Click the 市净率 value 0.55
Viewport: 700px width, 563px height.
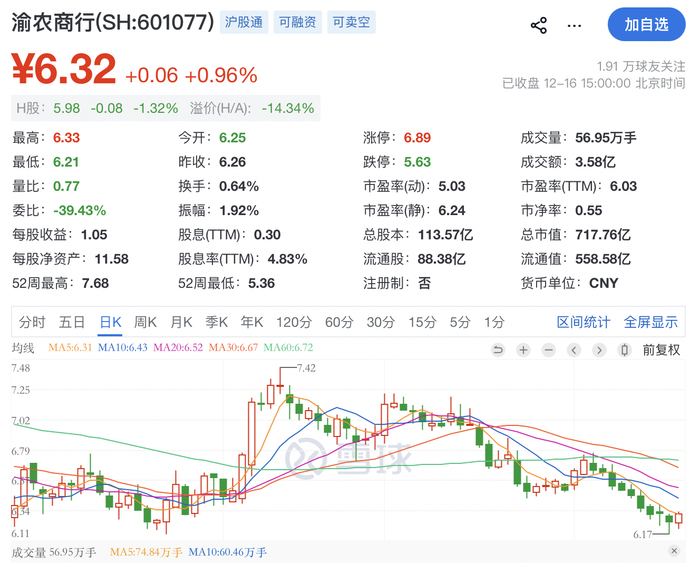[x=588, y=210]
